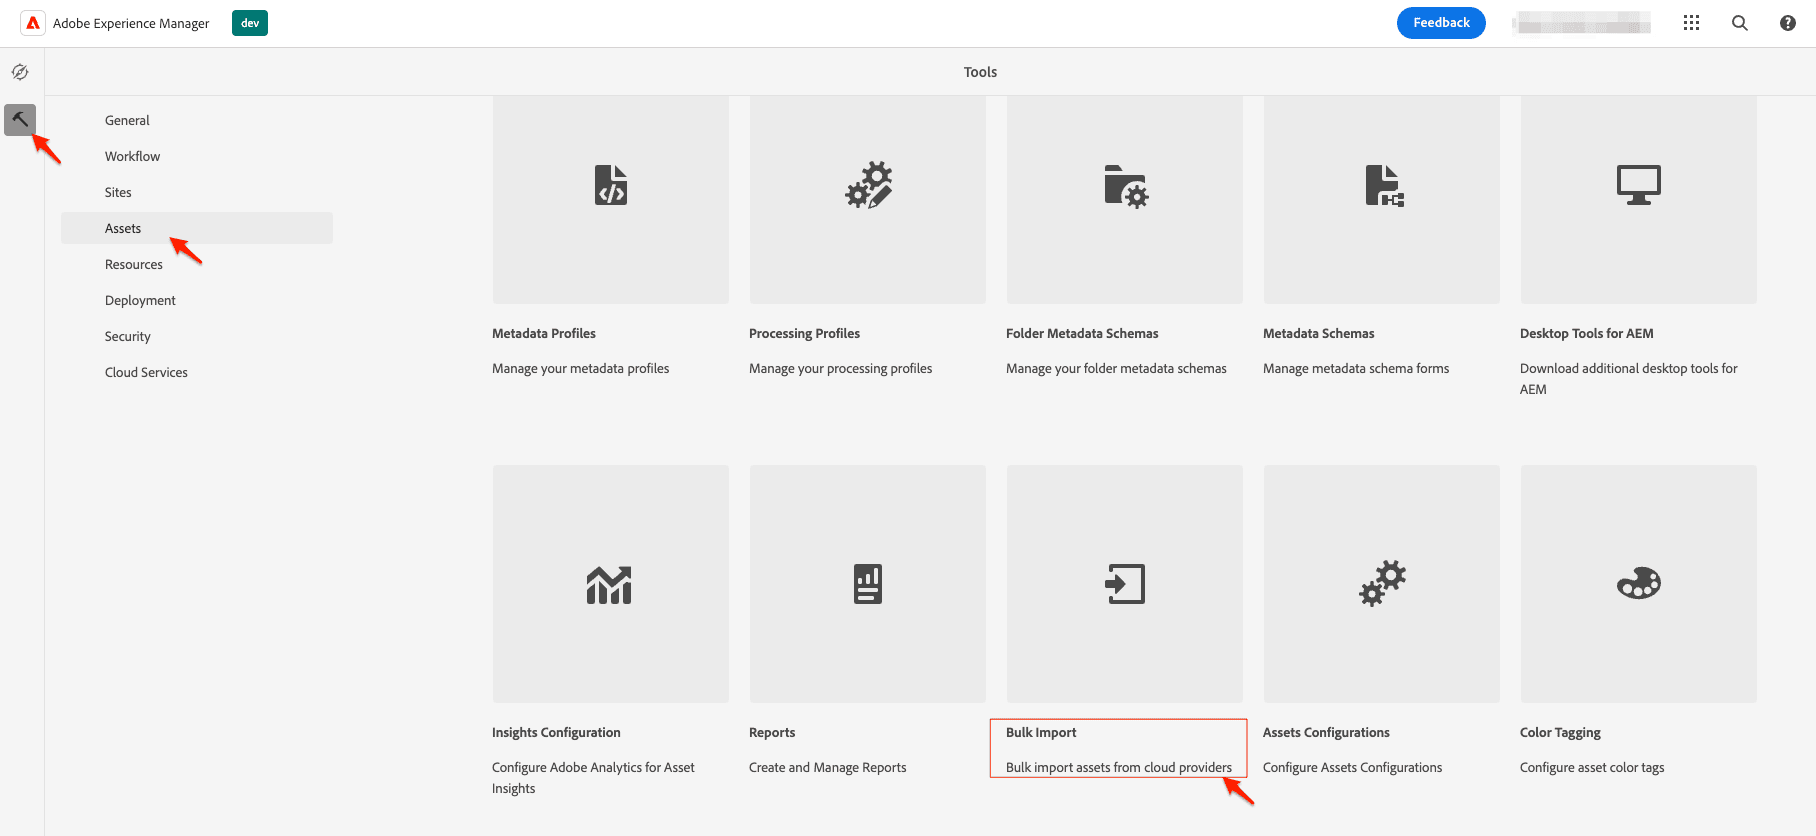Select Deployment in the Tools menu

(x=197, y=300)
